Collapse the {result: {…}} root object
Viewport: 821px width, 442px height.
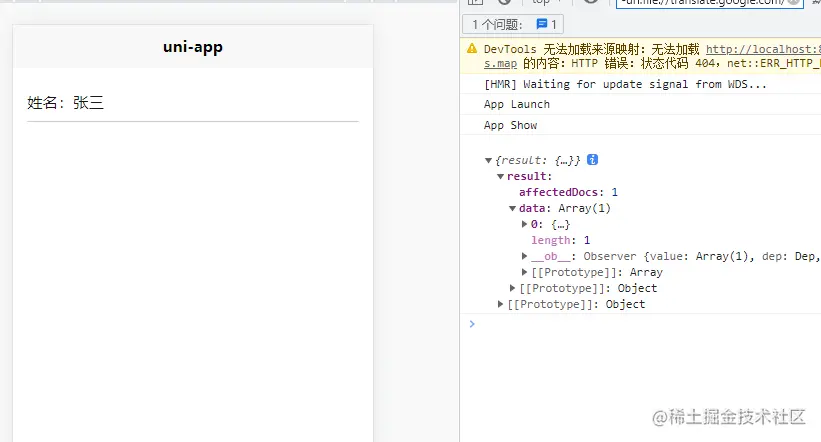(488, 160)
